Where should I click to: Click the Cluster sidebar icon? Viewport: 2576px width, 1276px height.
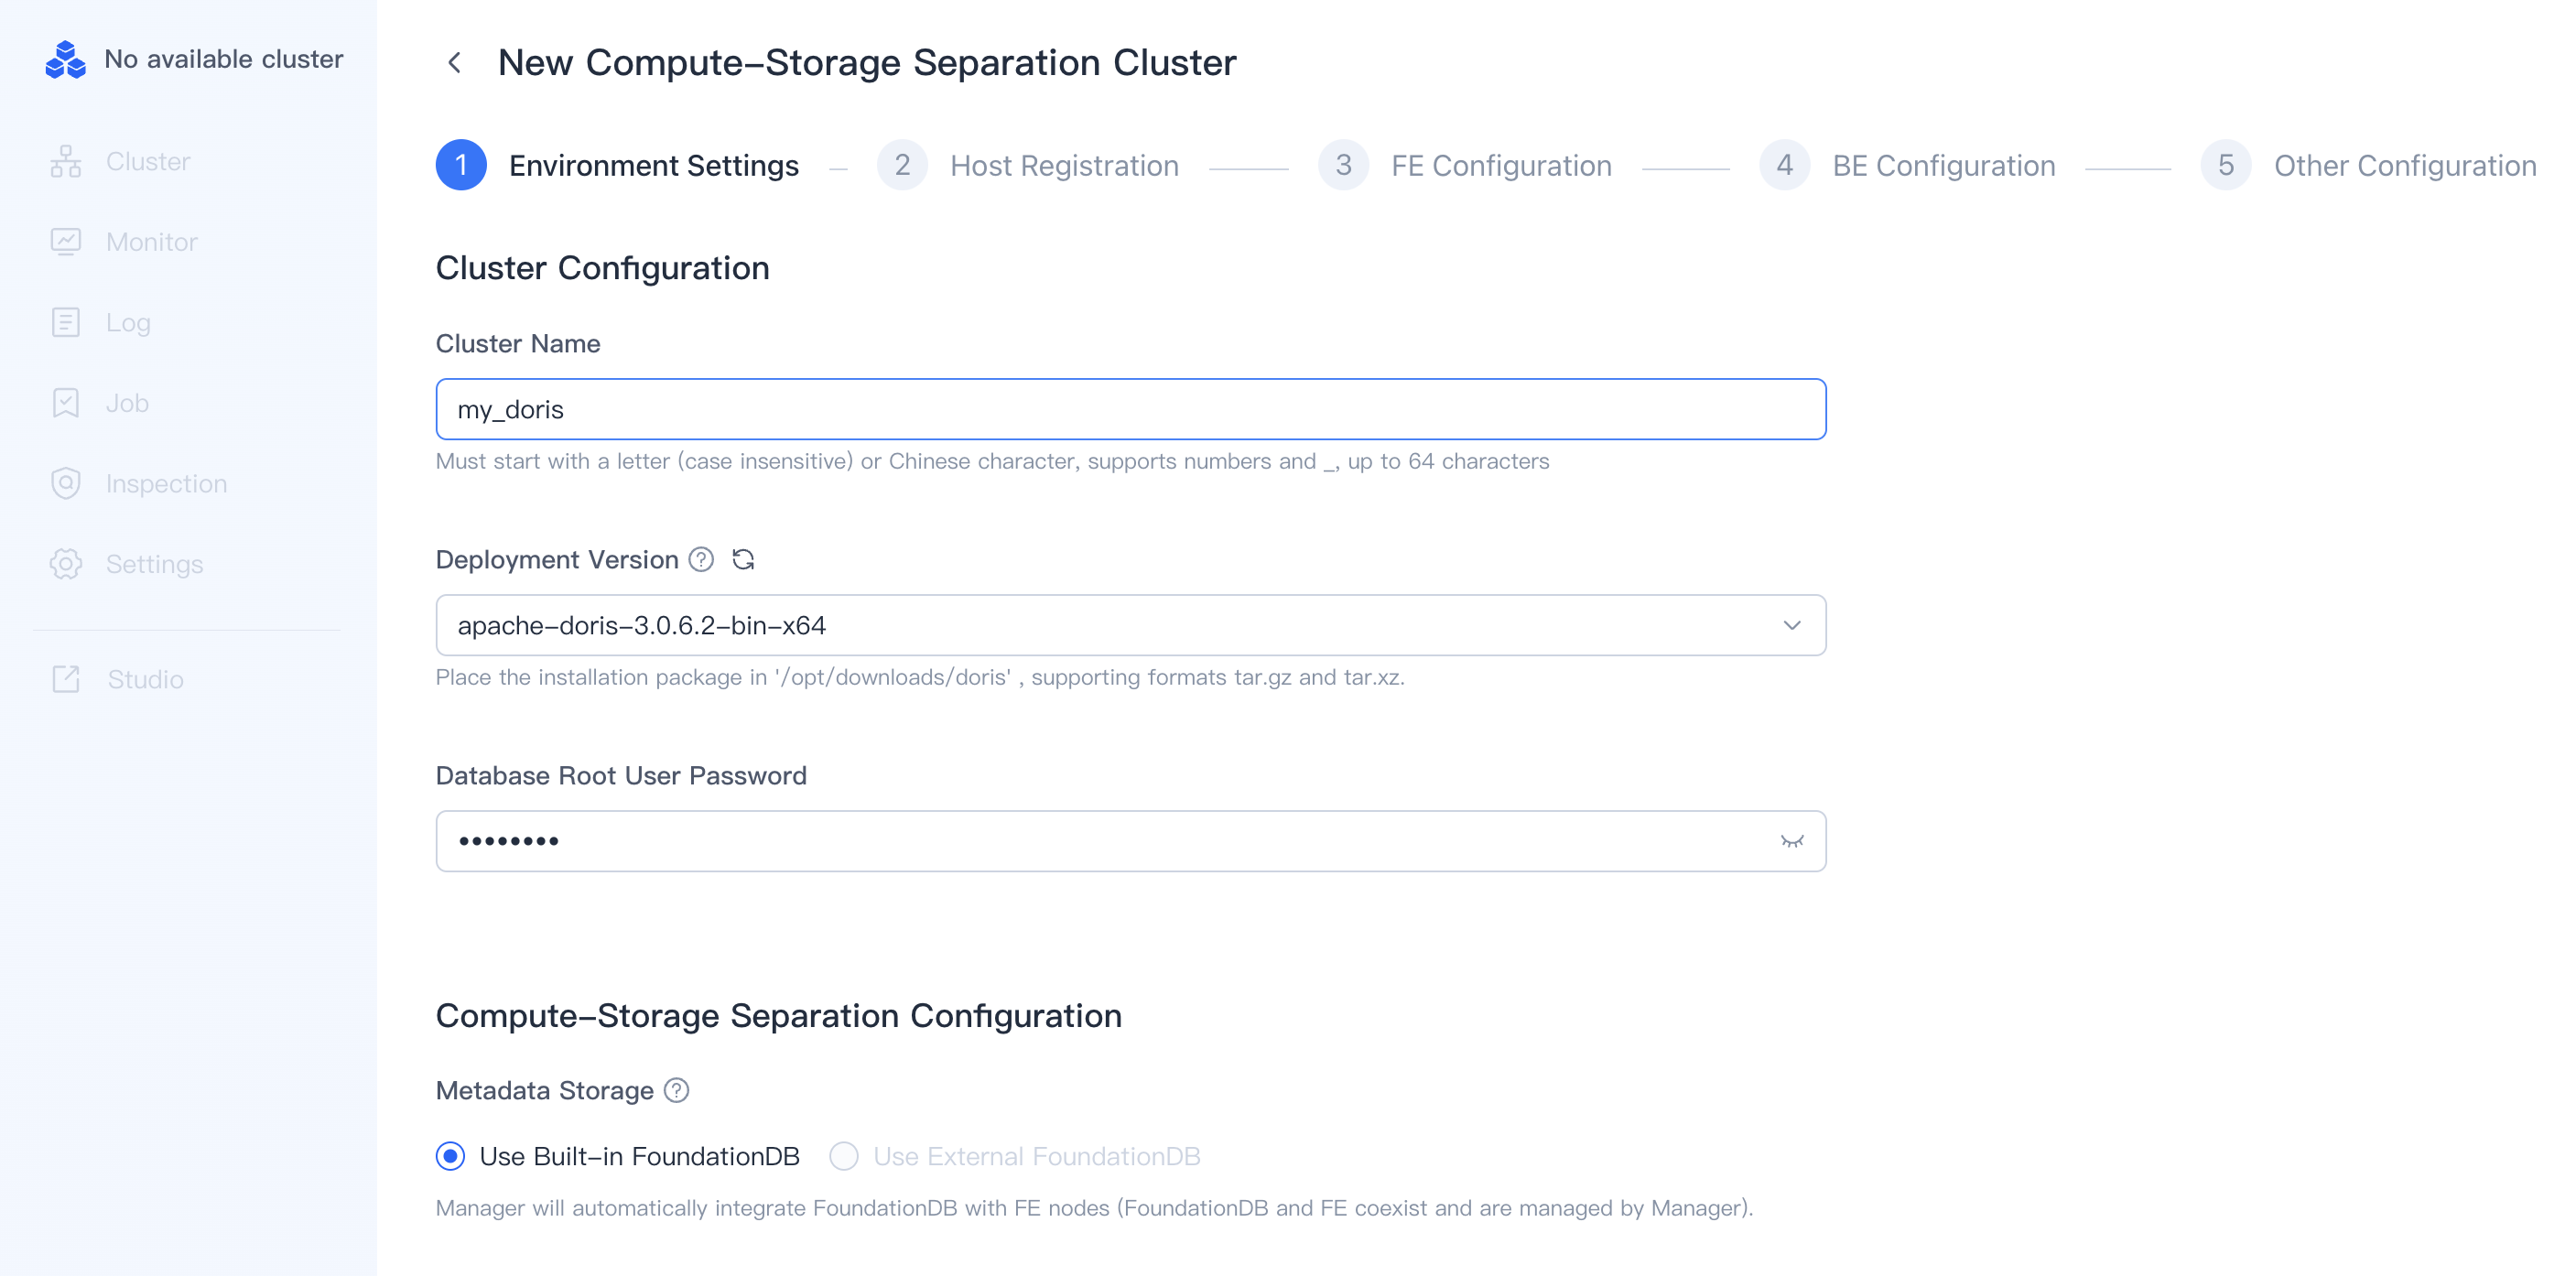point(66,161)
